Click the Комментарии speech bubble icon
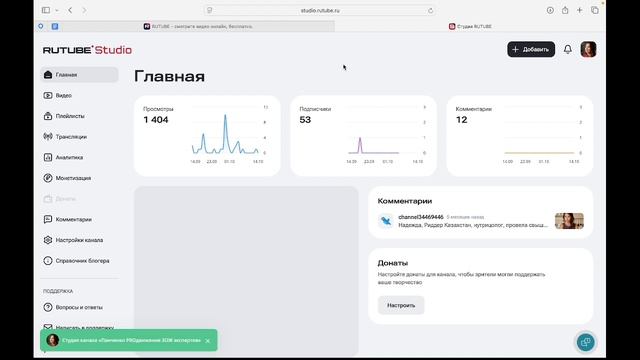 click(48, 219)
